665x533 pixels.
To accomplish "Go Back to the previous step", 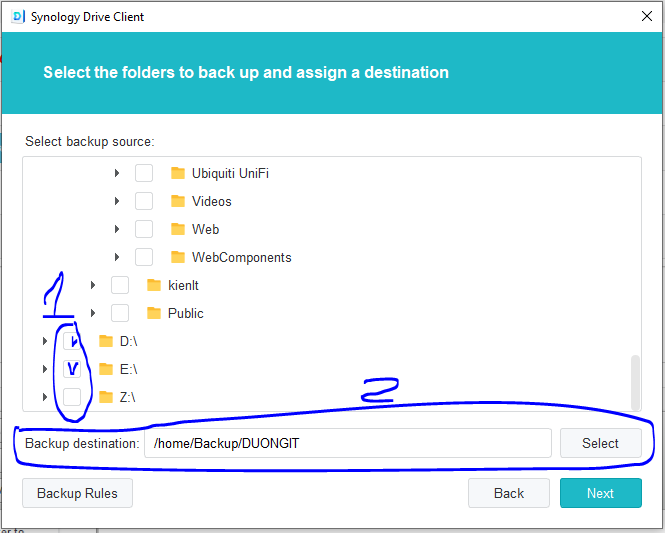I will (x=509, y=493).
